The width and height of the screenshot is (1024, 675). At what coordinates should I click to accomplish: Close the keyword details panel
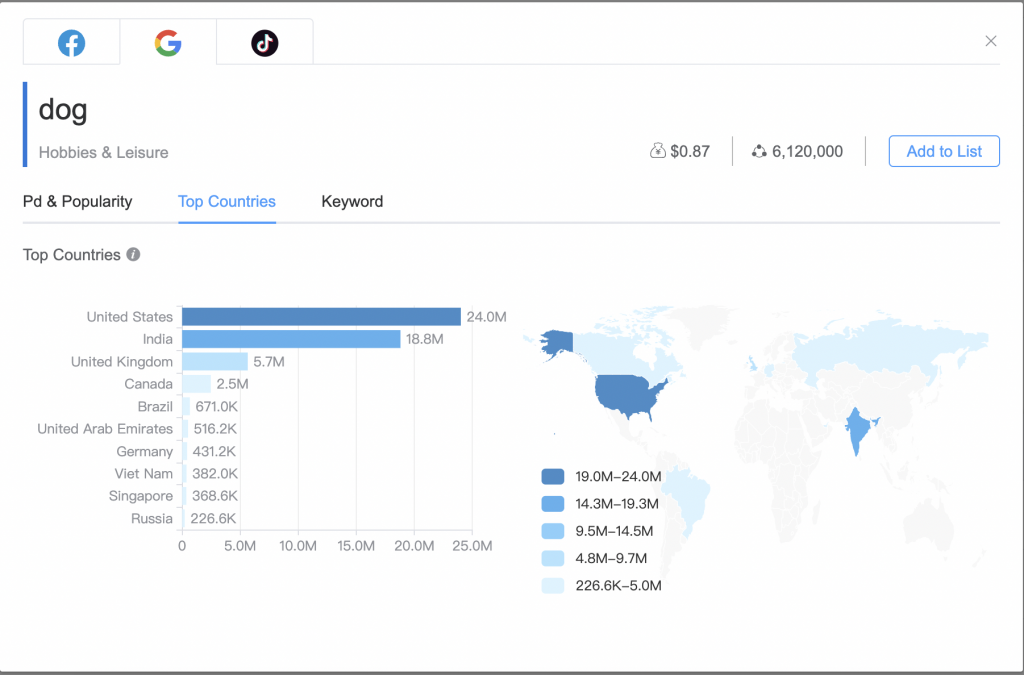990,41
